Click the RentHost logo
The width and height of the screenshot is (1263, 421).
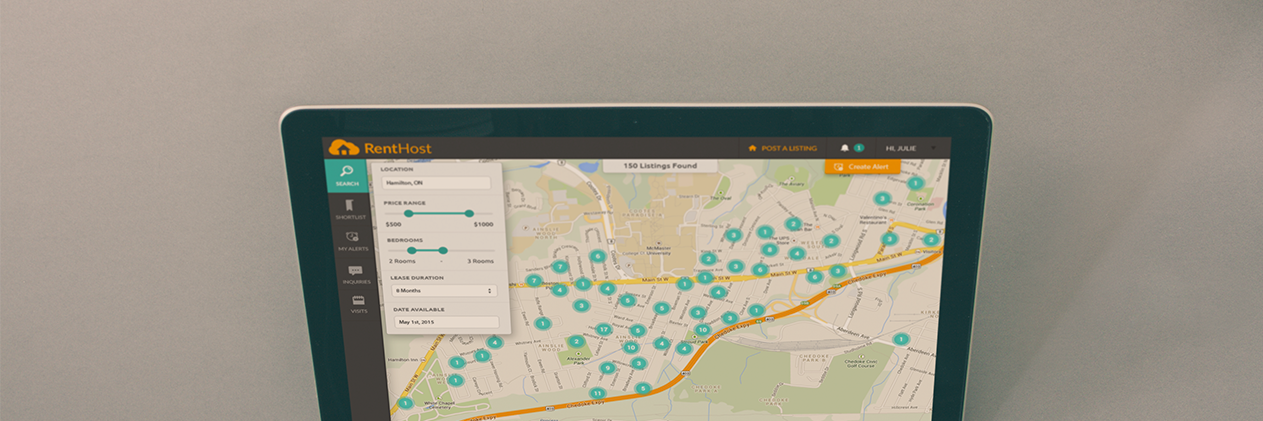380,148
